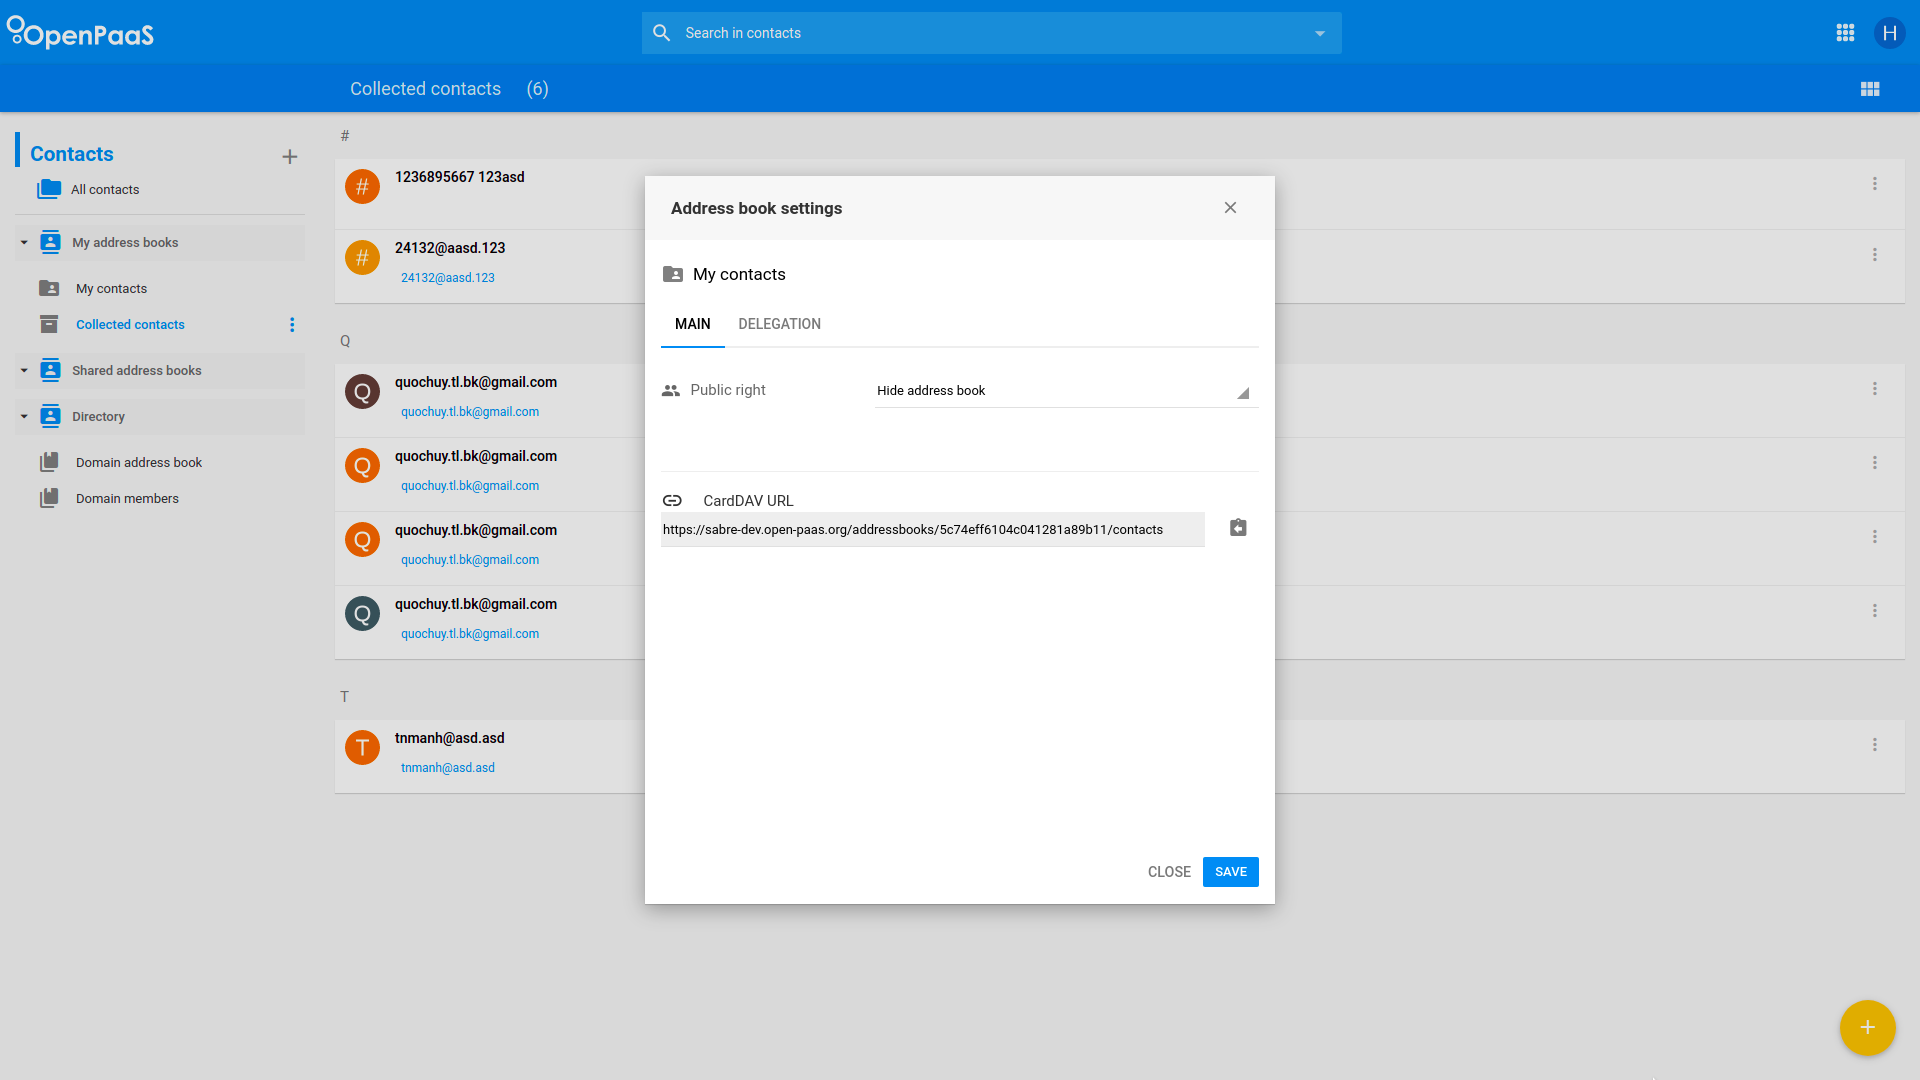Click the yellow add contact button
The width and height of the screenshot is (1920, 1080).
(x=1867, y=1027)
